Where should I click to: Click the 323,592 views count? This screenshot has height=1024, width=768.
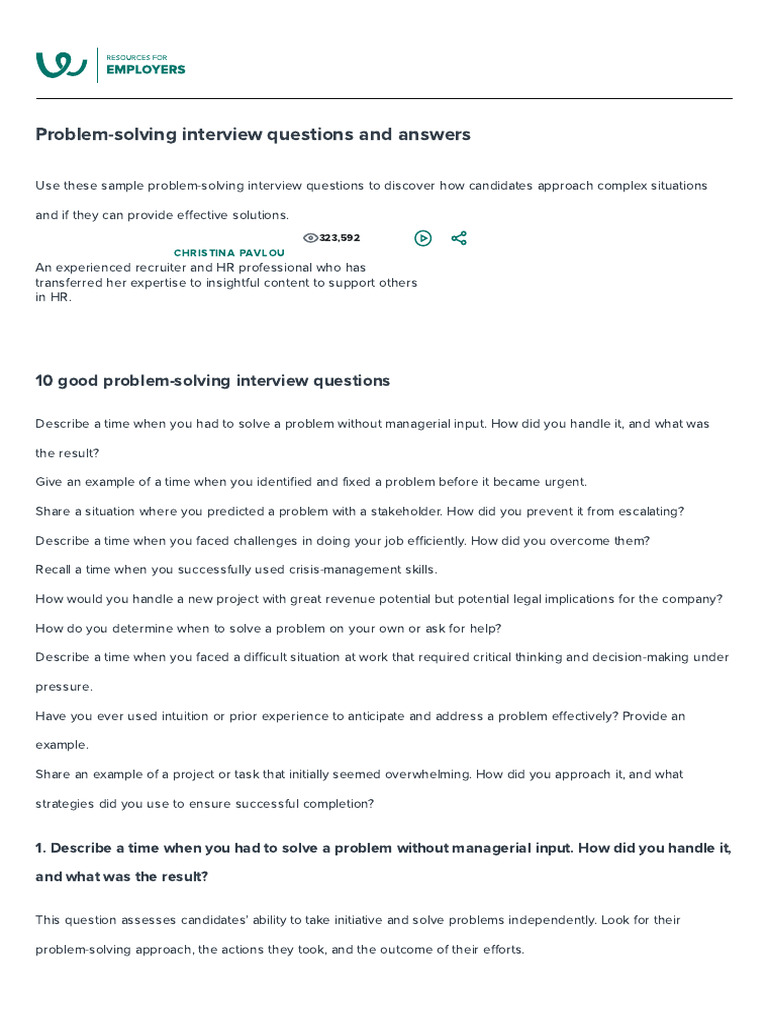pyautogui.click(x=340, y=238)
